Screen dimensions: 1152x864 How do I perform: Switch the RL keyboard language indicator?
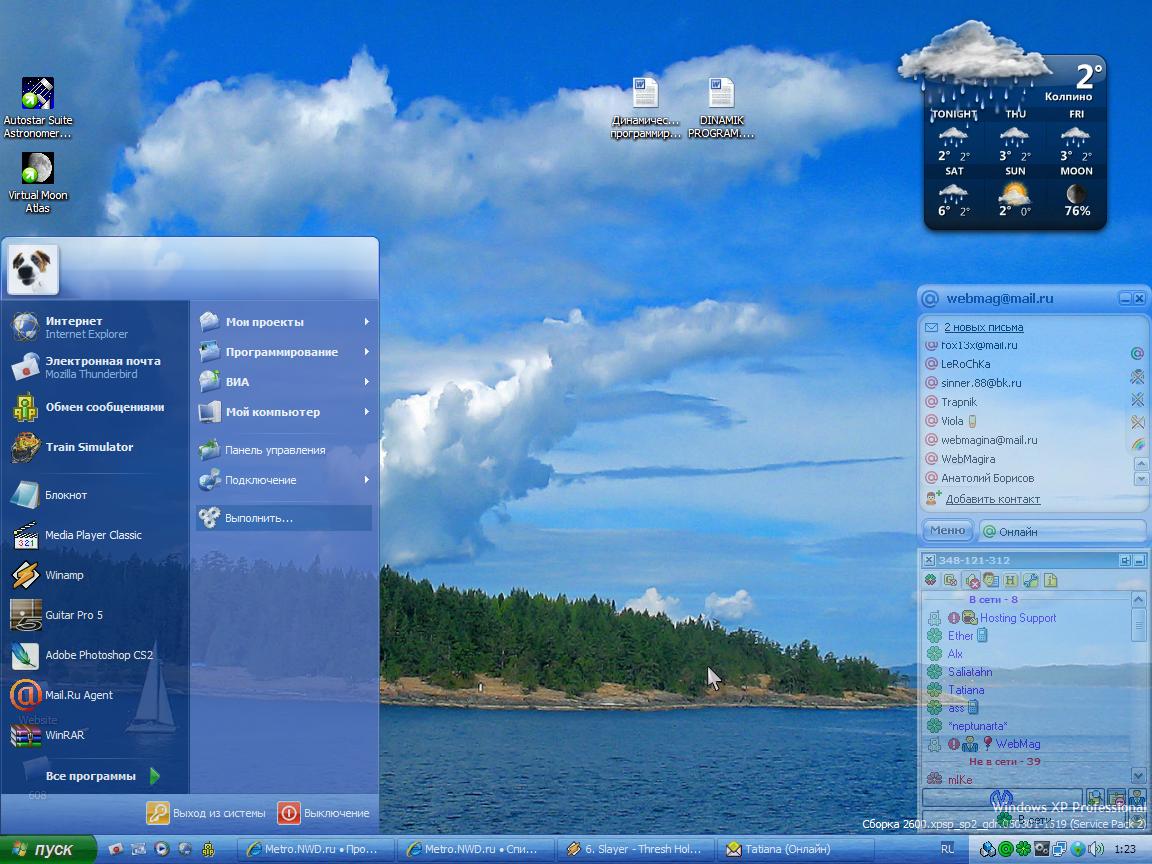(947, 849)
